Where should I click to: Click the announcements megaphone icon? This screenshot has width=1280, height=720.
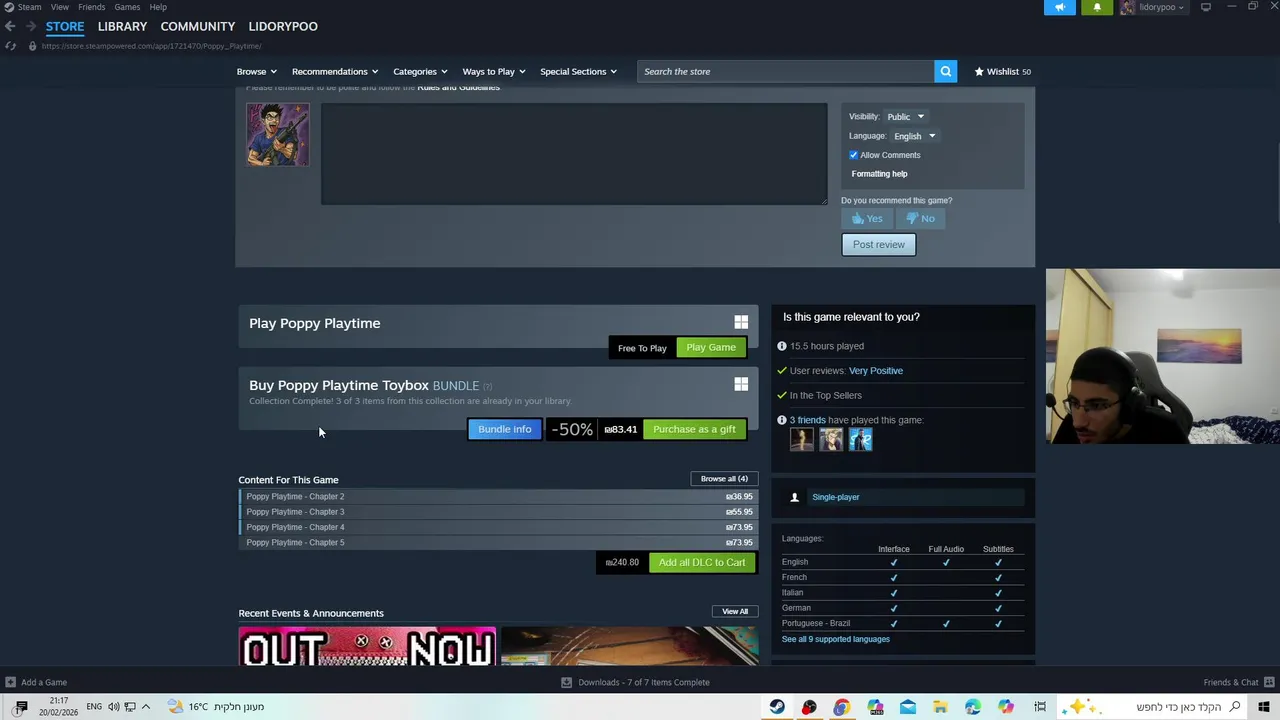tap(1060, 7)
